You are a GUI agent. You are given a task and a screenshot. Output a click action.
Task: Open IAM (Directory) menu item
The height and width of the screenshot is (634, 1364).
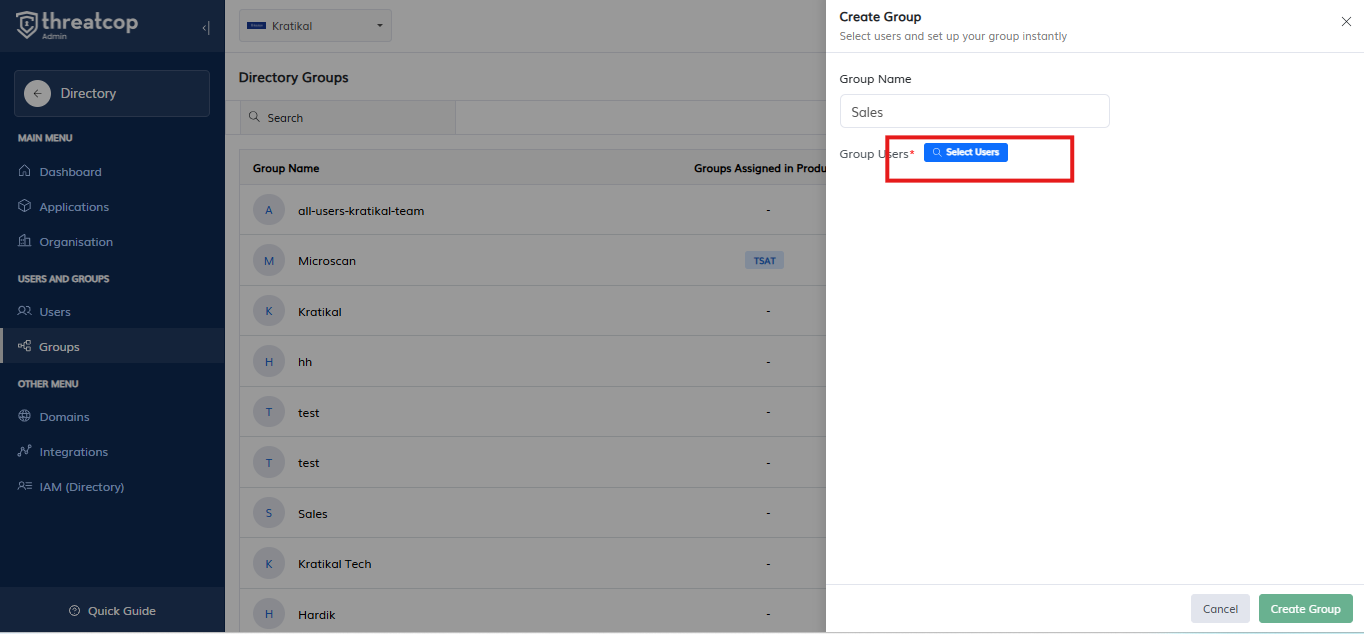pos(81,487)
